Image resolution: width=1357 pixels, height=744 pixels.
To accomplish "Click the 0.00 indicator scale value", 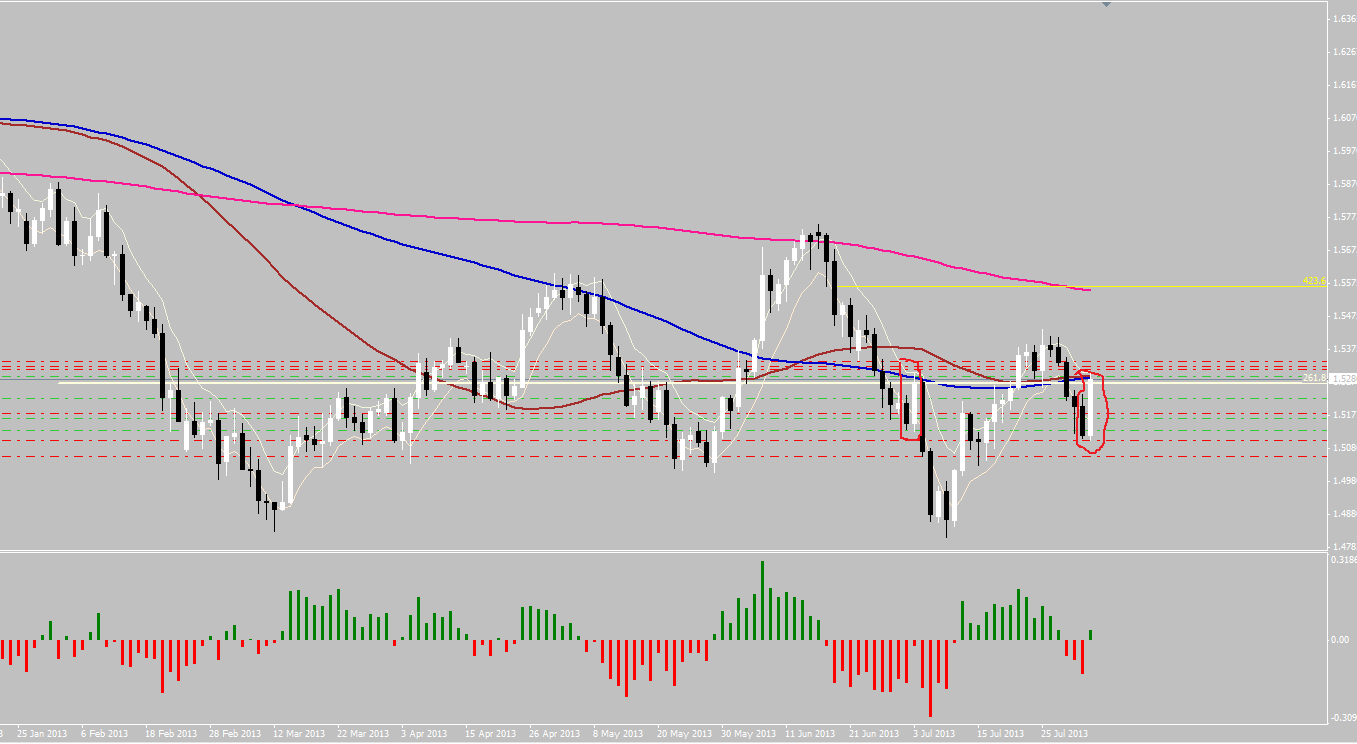I will coord(1342,639).
